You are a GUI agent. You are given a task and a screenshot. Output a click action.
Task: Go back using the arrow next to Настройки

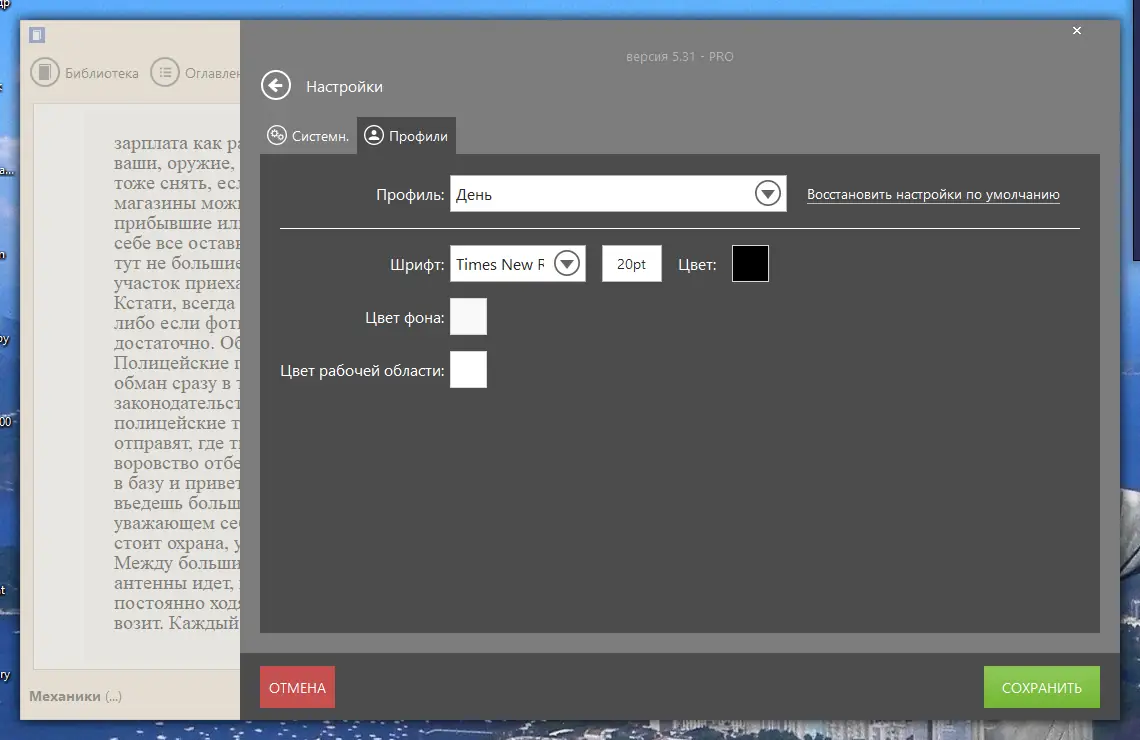coord(276,86)
